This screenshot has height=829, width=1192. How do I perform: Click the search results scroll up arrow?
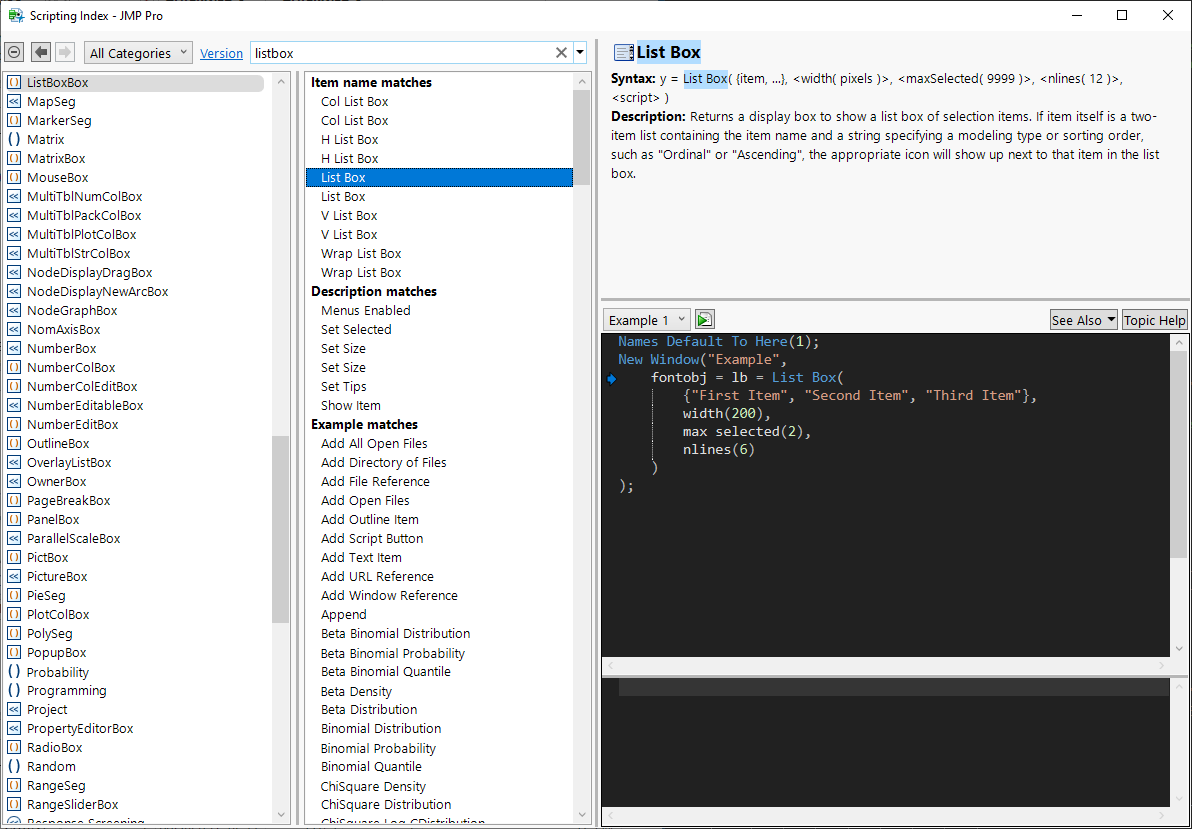[x=582, y=81]
